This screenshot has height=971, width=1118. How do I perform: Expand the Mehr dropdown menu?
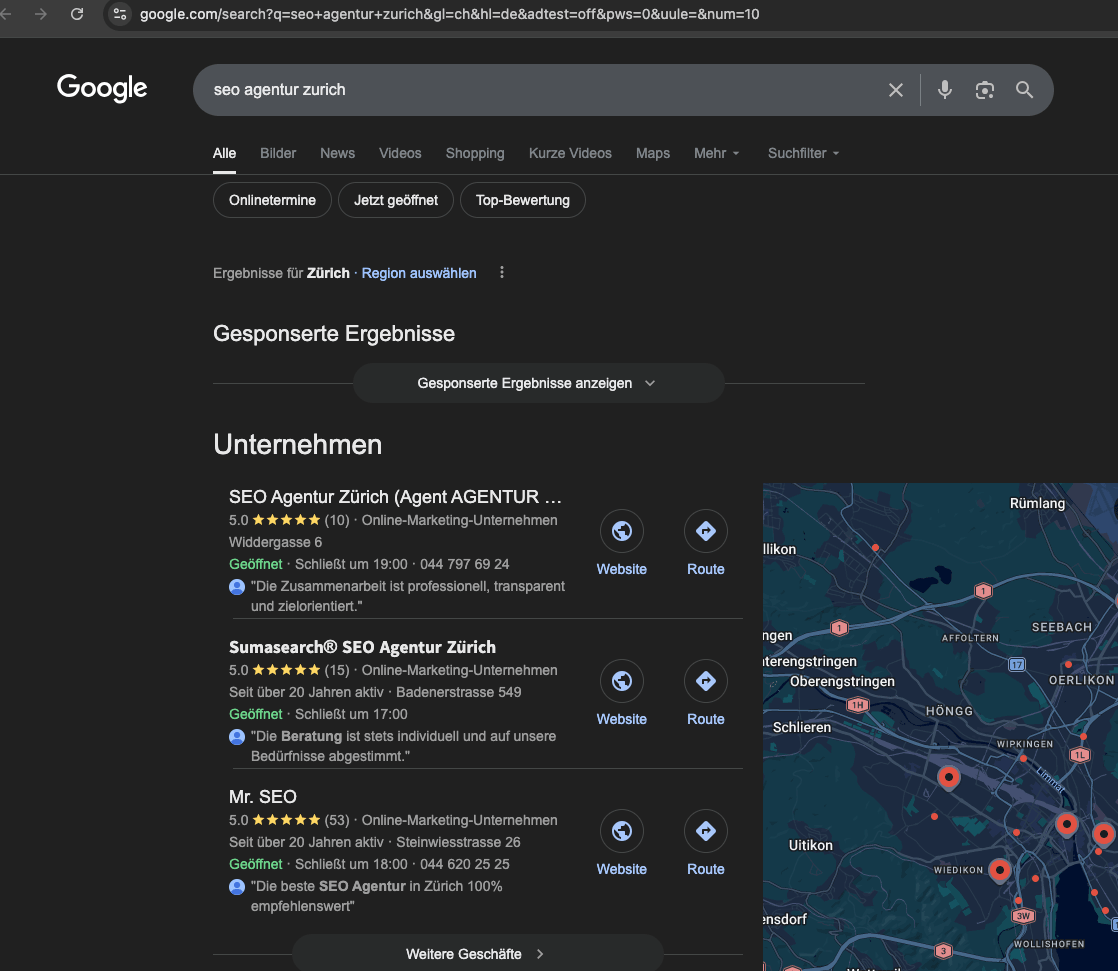(717, 153)
